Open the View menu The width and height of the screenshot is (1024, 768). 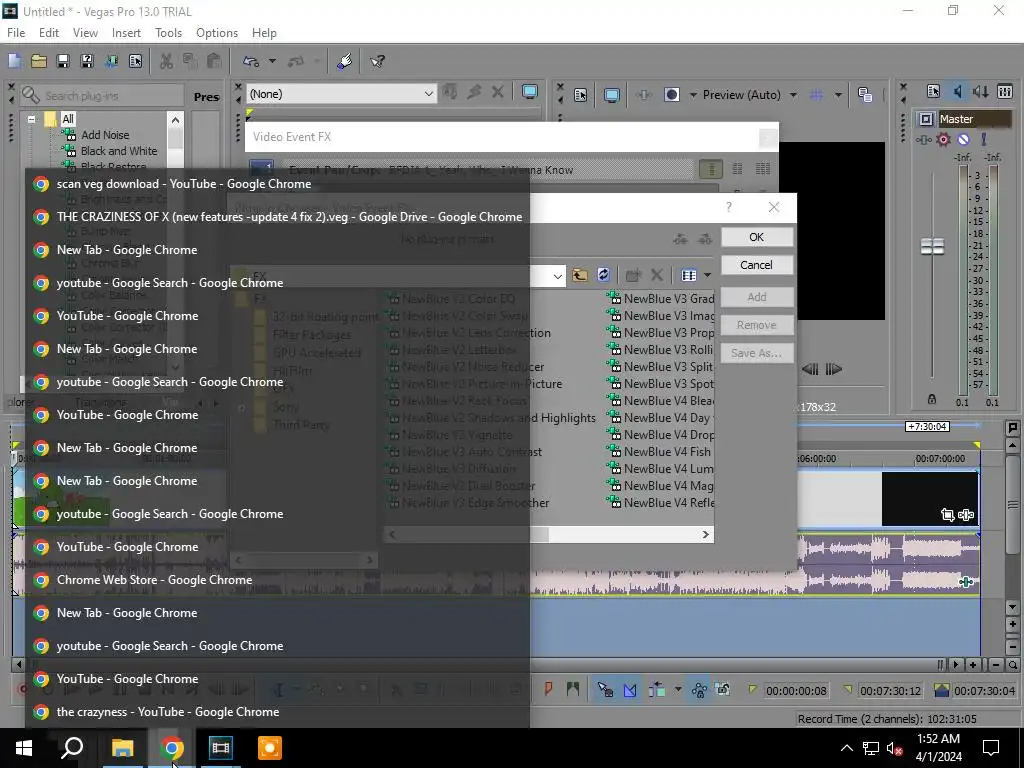[x=86, y=33]
